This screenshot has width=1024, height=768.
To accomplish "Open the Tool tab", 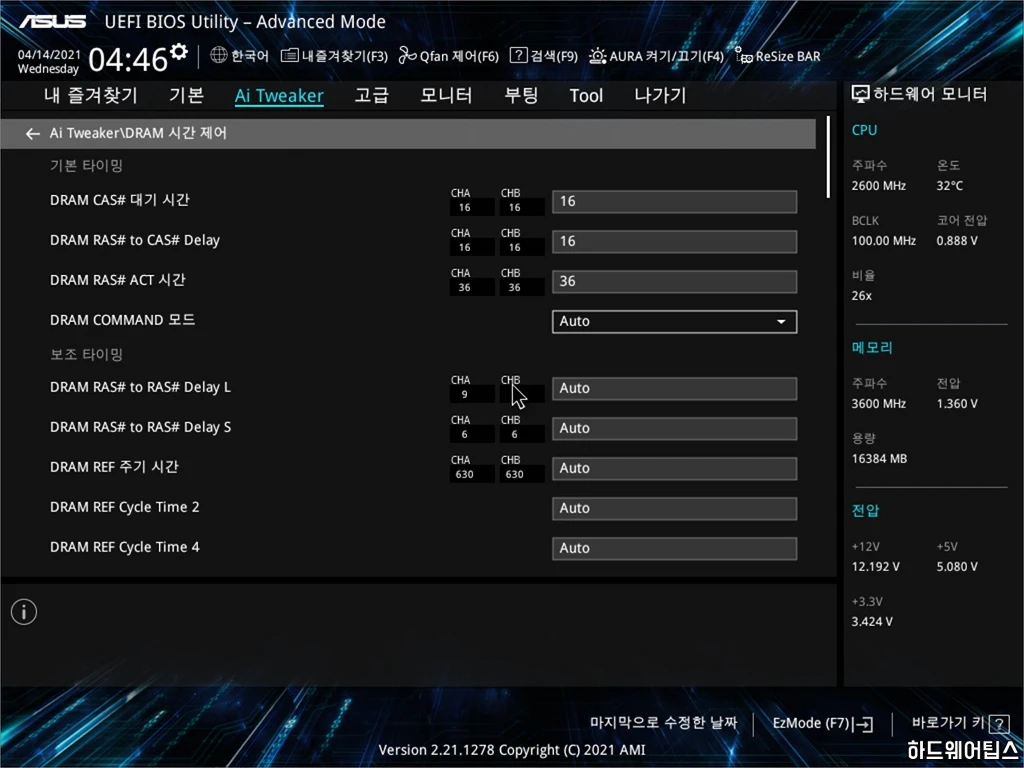I will tap(586, 96).
